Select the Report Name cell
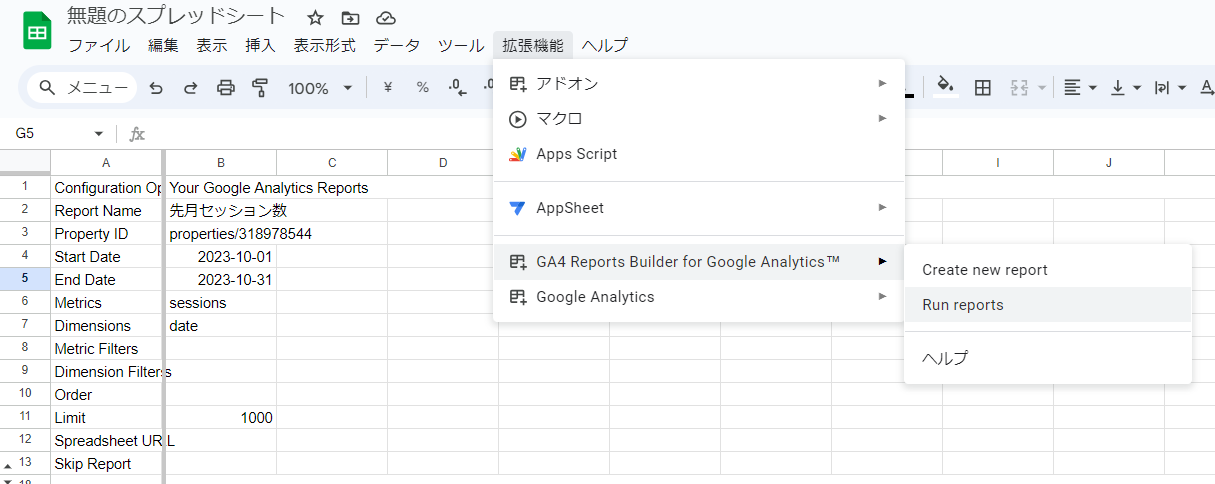Screen dimensions: 1215x484 pyautogui.click(x=106, y=211)
